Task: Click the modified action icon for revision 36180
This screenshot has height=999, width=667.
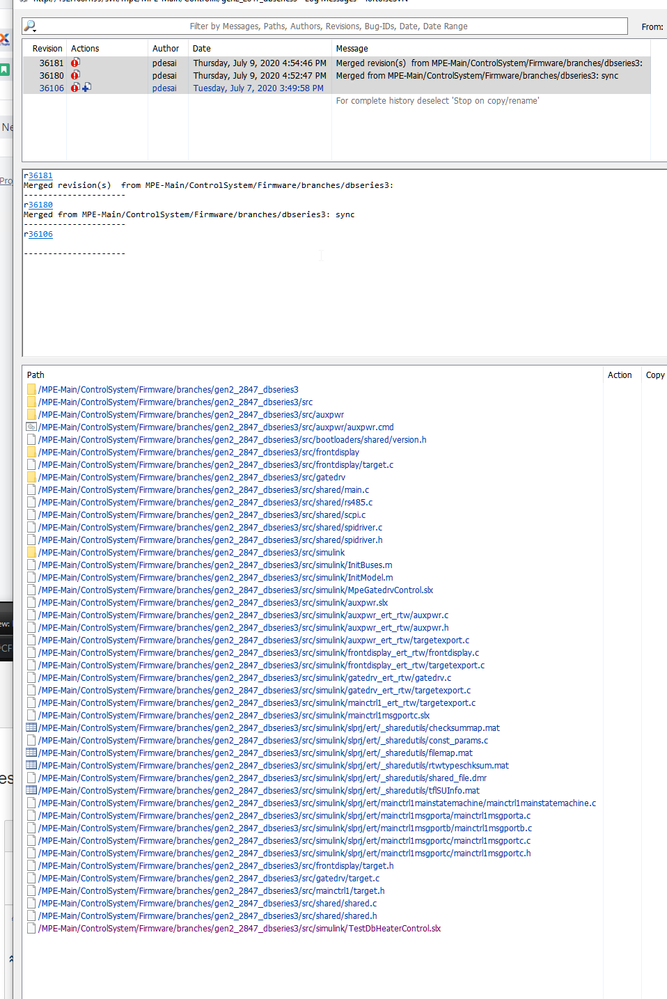Action: pos(75,75)
